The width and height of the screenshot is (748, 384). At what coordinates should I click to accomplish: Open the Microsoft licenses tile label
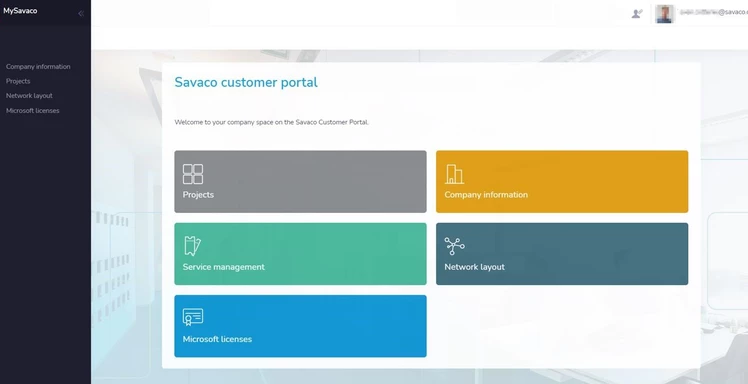[x=217, y=339]
